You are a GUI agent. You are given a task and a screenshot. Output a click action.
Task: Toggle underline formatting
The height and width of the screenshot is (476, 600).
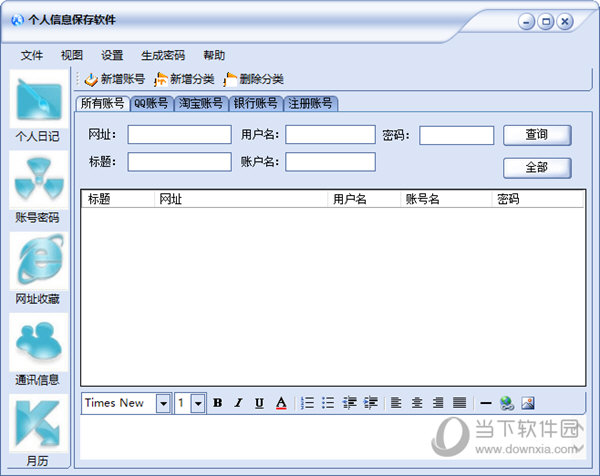(x=259, y=403)
